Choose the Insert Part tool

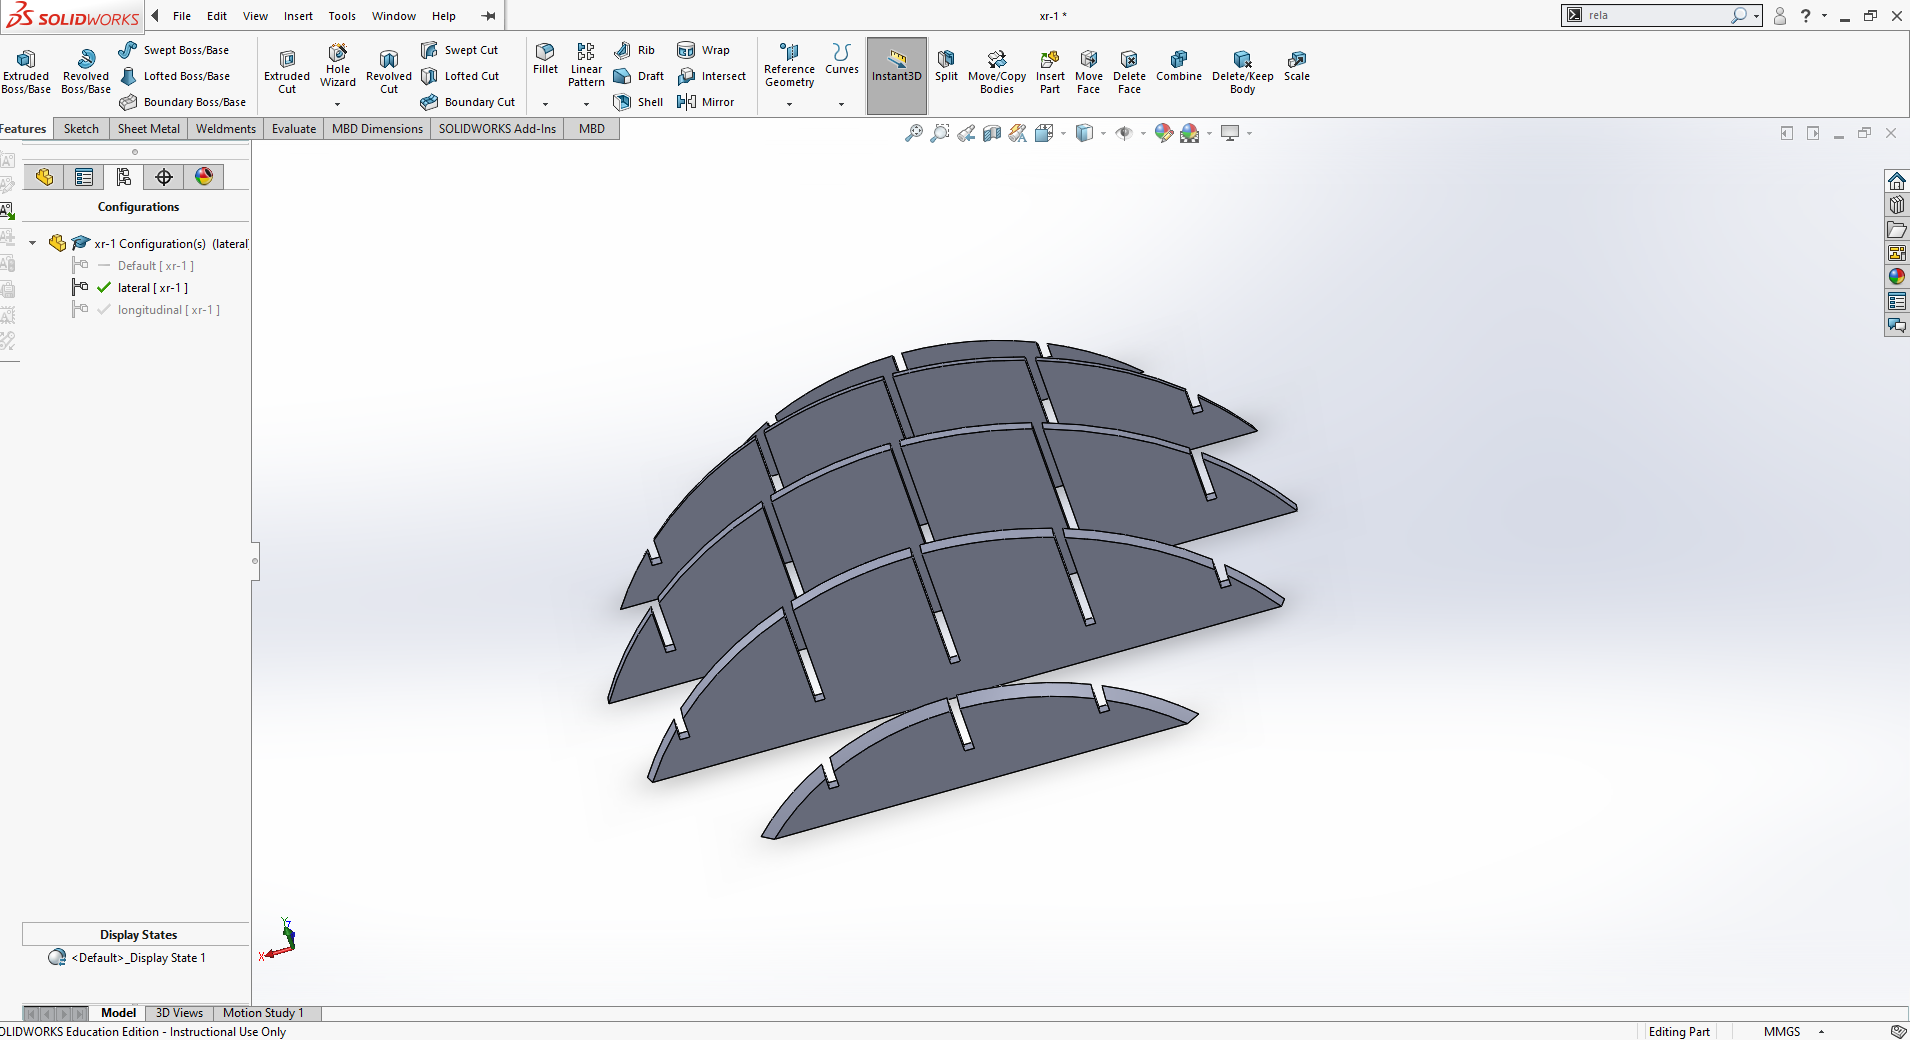click(x=1050, y=71)
